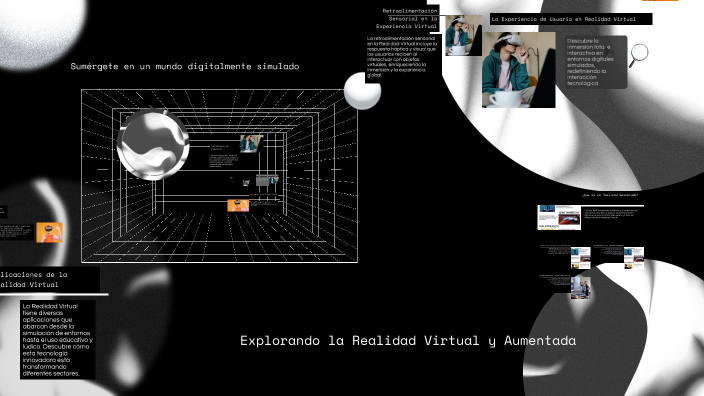The image size is (704, 396).
Task: Select paragraph 'La Realidad Virtual tiene diversas aplicaciones'
Action: pos(57,340)
